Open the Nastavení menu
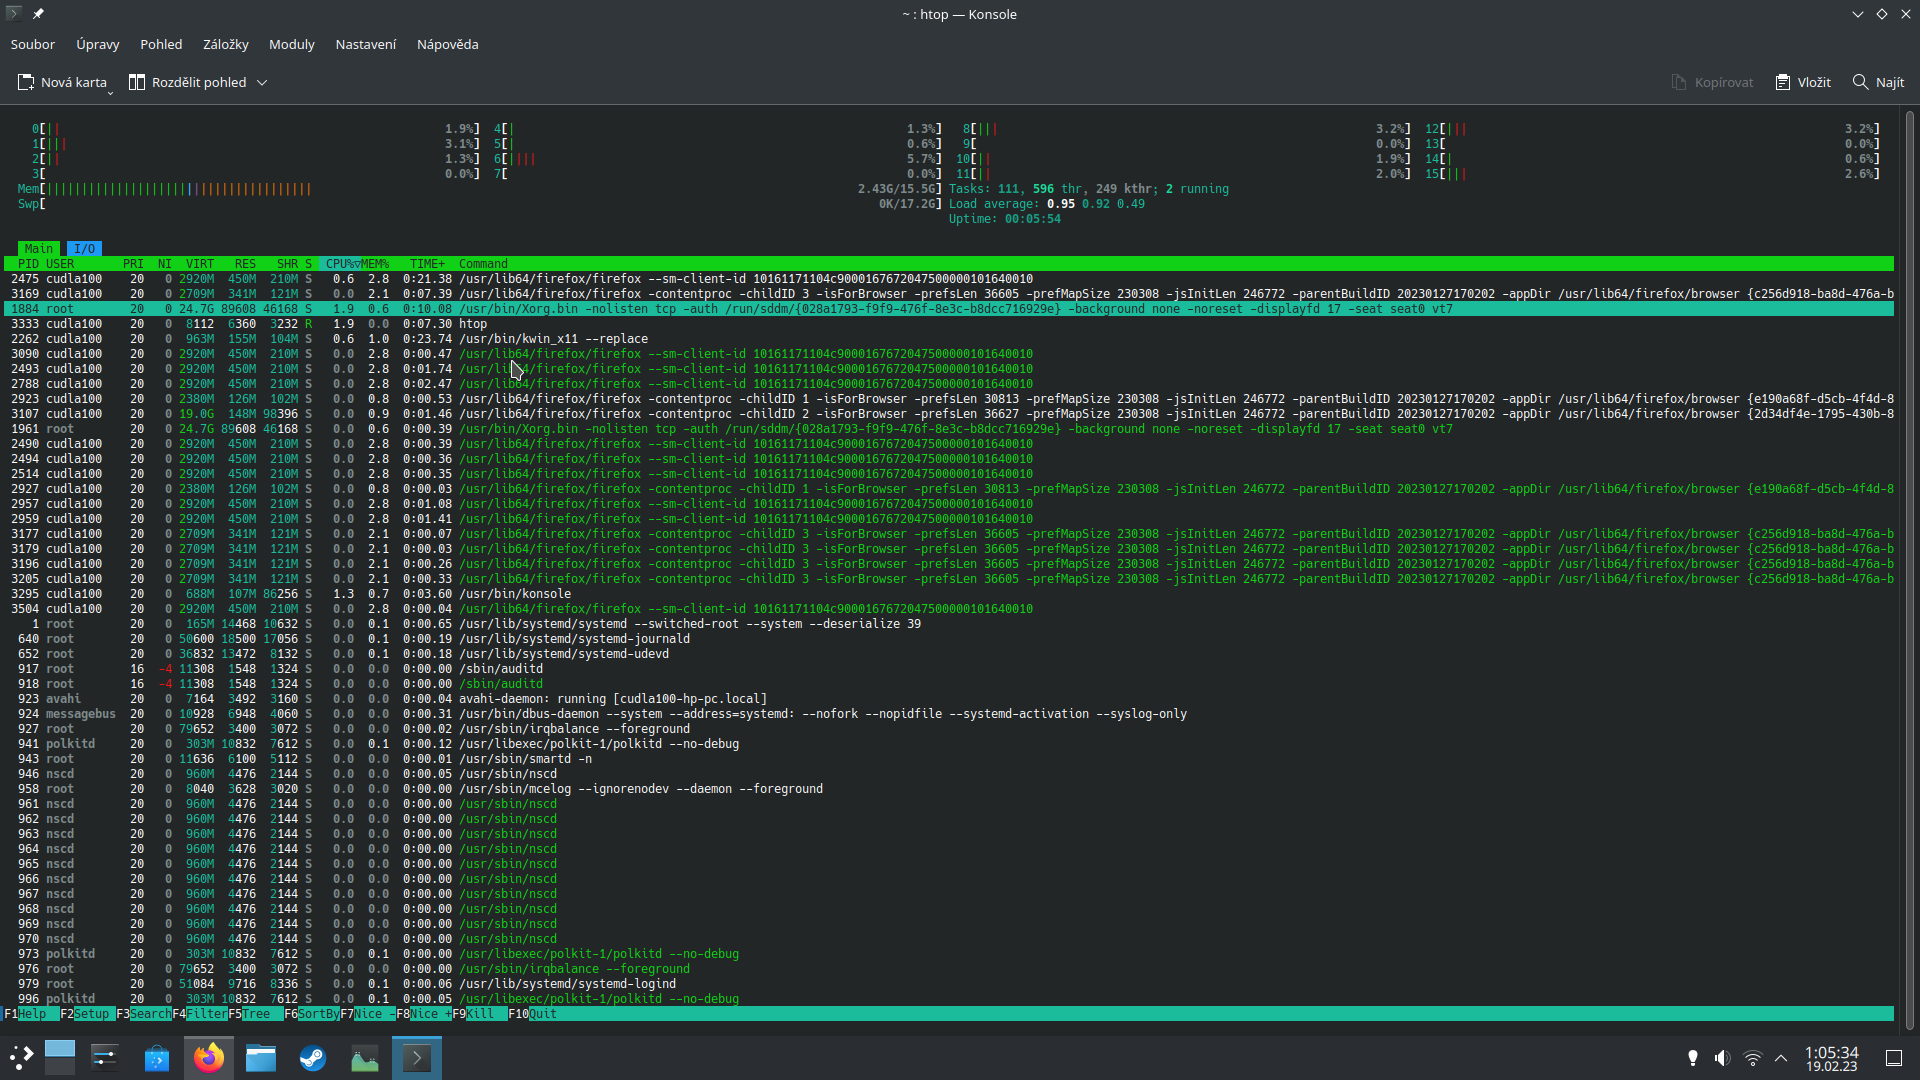Screen dimensions: 1920x1080 [366, 44]
